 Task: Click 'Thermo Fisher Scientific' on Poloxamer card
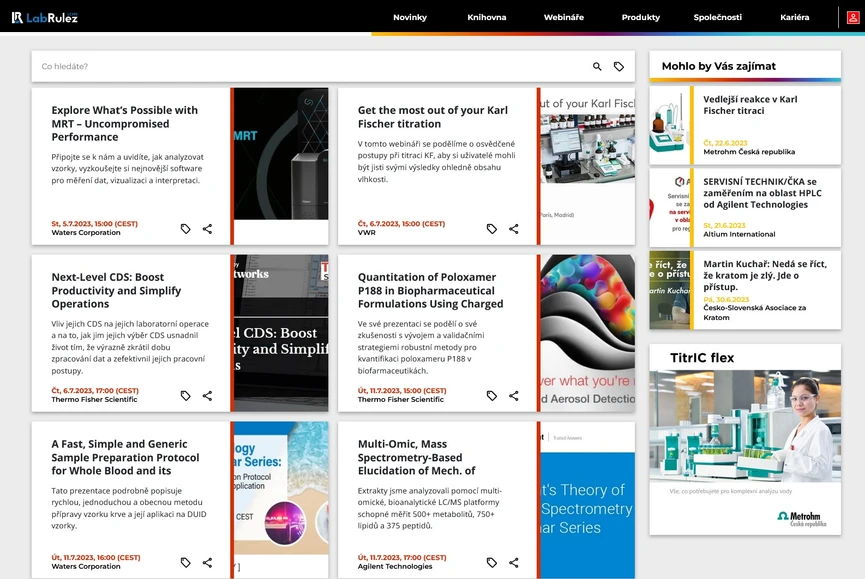coord(401,399)
